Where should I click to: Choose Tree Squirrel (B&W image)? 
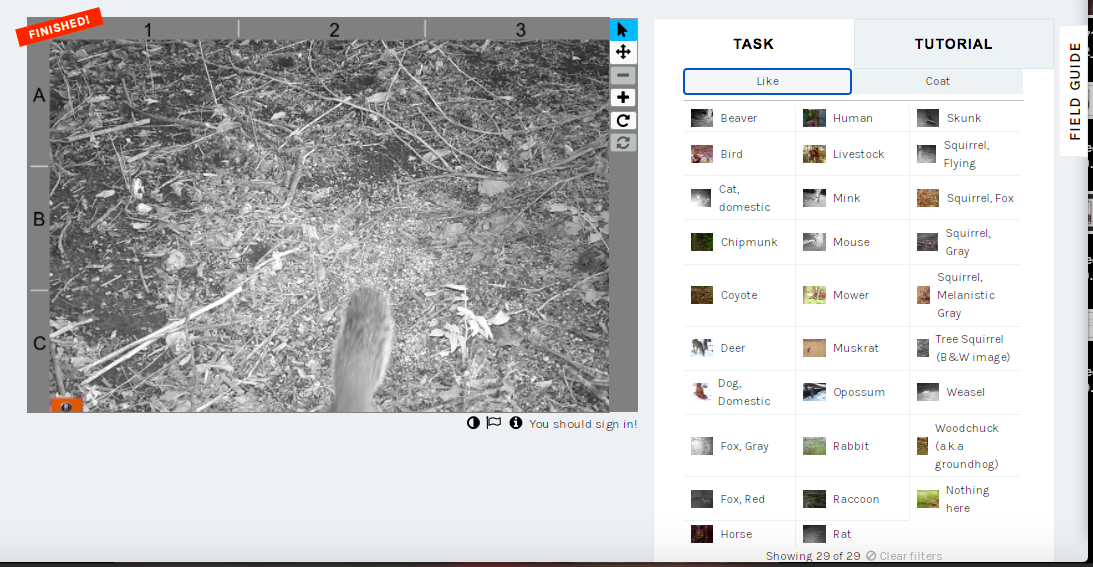[x=965, y=348]
